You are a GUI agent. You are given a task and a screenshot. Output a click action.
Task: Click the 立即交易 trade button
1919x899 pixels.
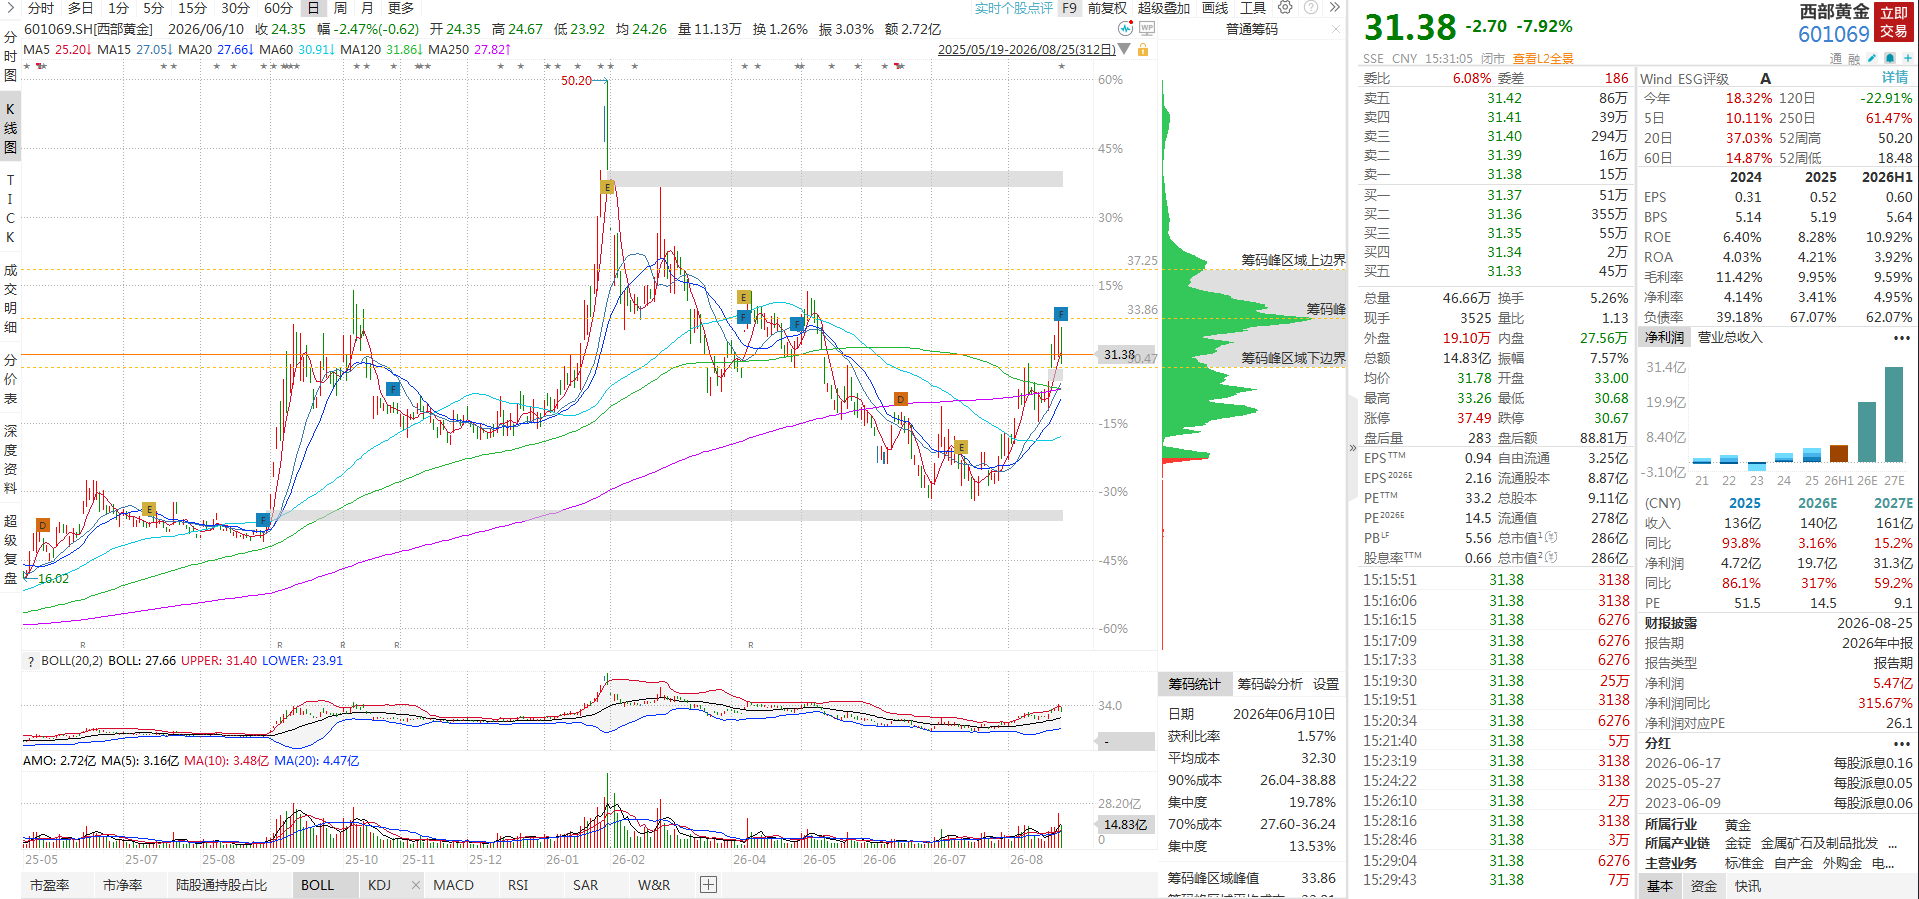(x=1894, y=22)
